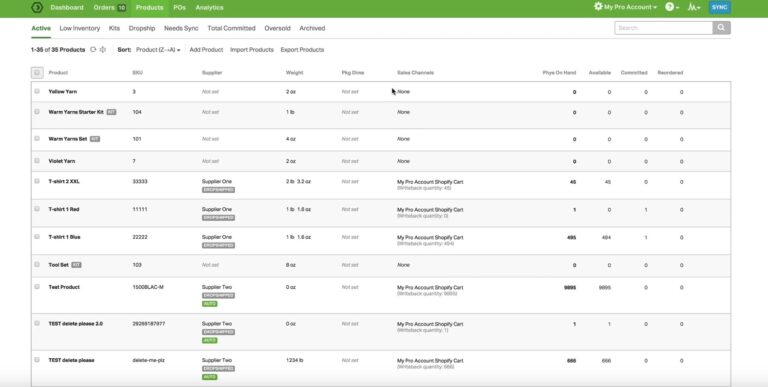Viewport: 768px width, 387px height.
Task: Click the refresh list icon
Action: [x=93, y=49]
